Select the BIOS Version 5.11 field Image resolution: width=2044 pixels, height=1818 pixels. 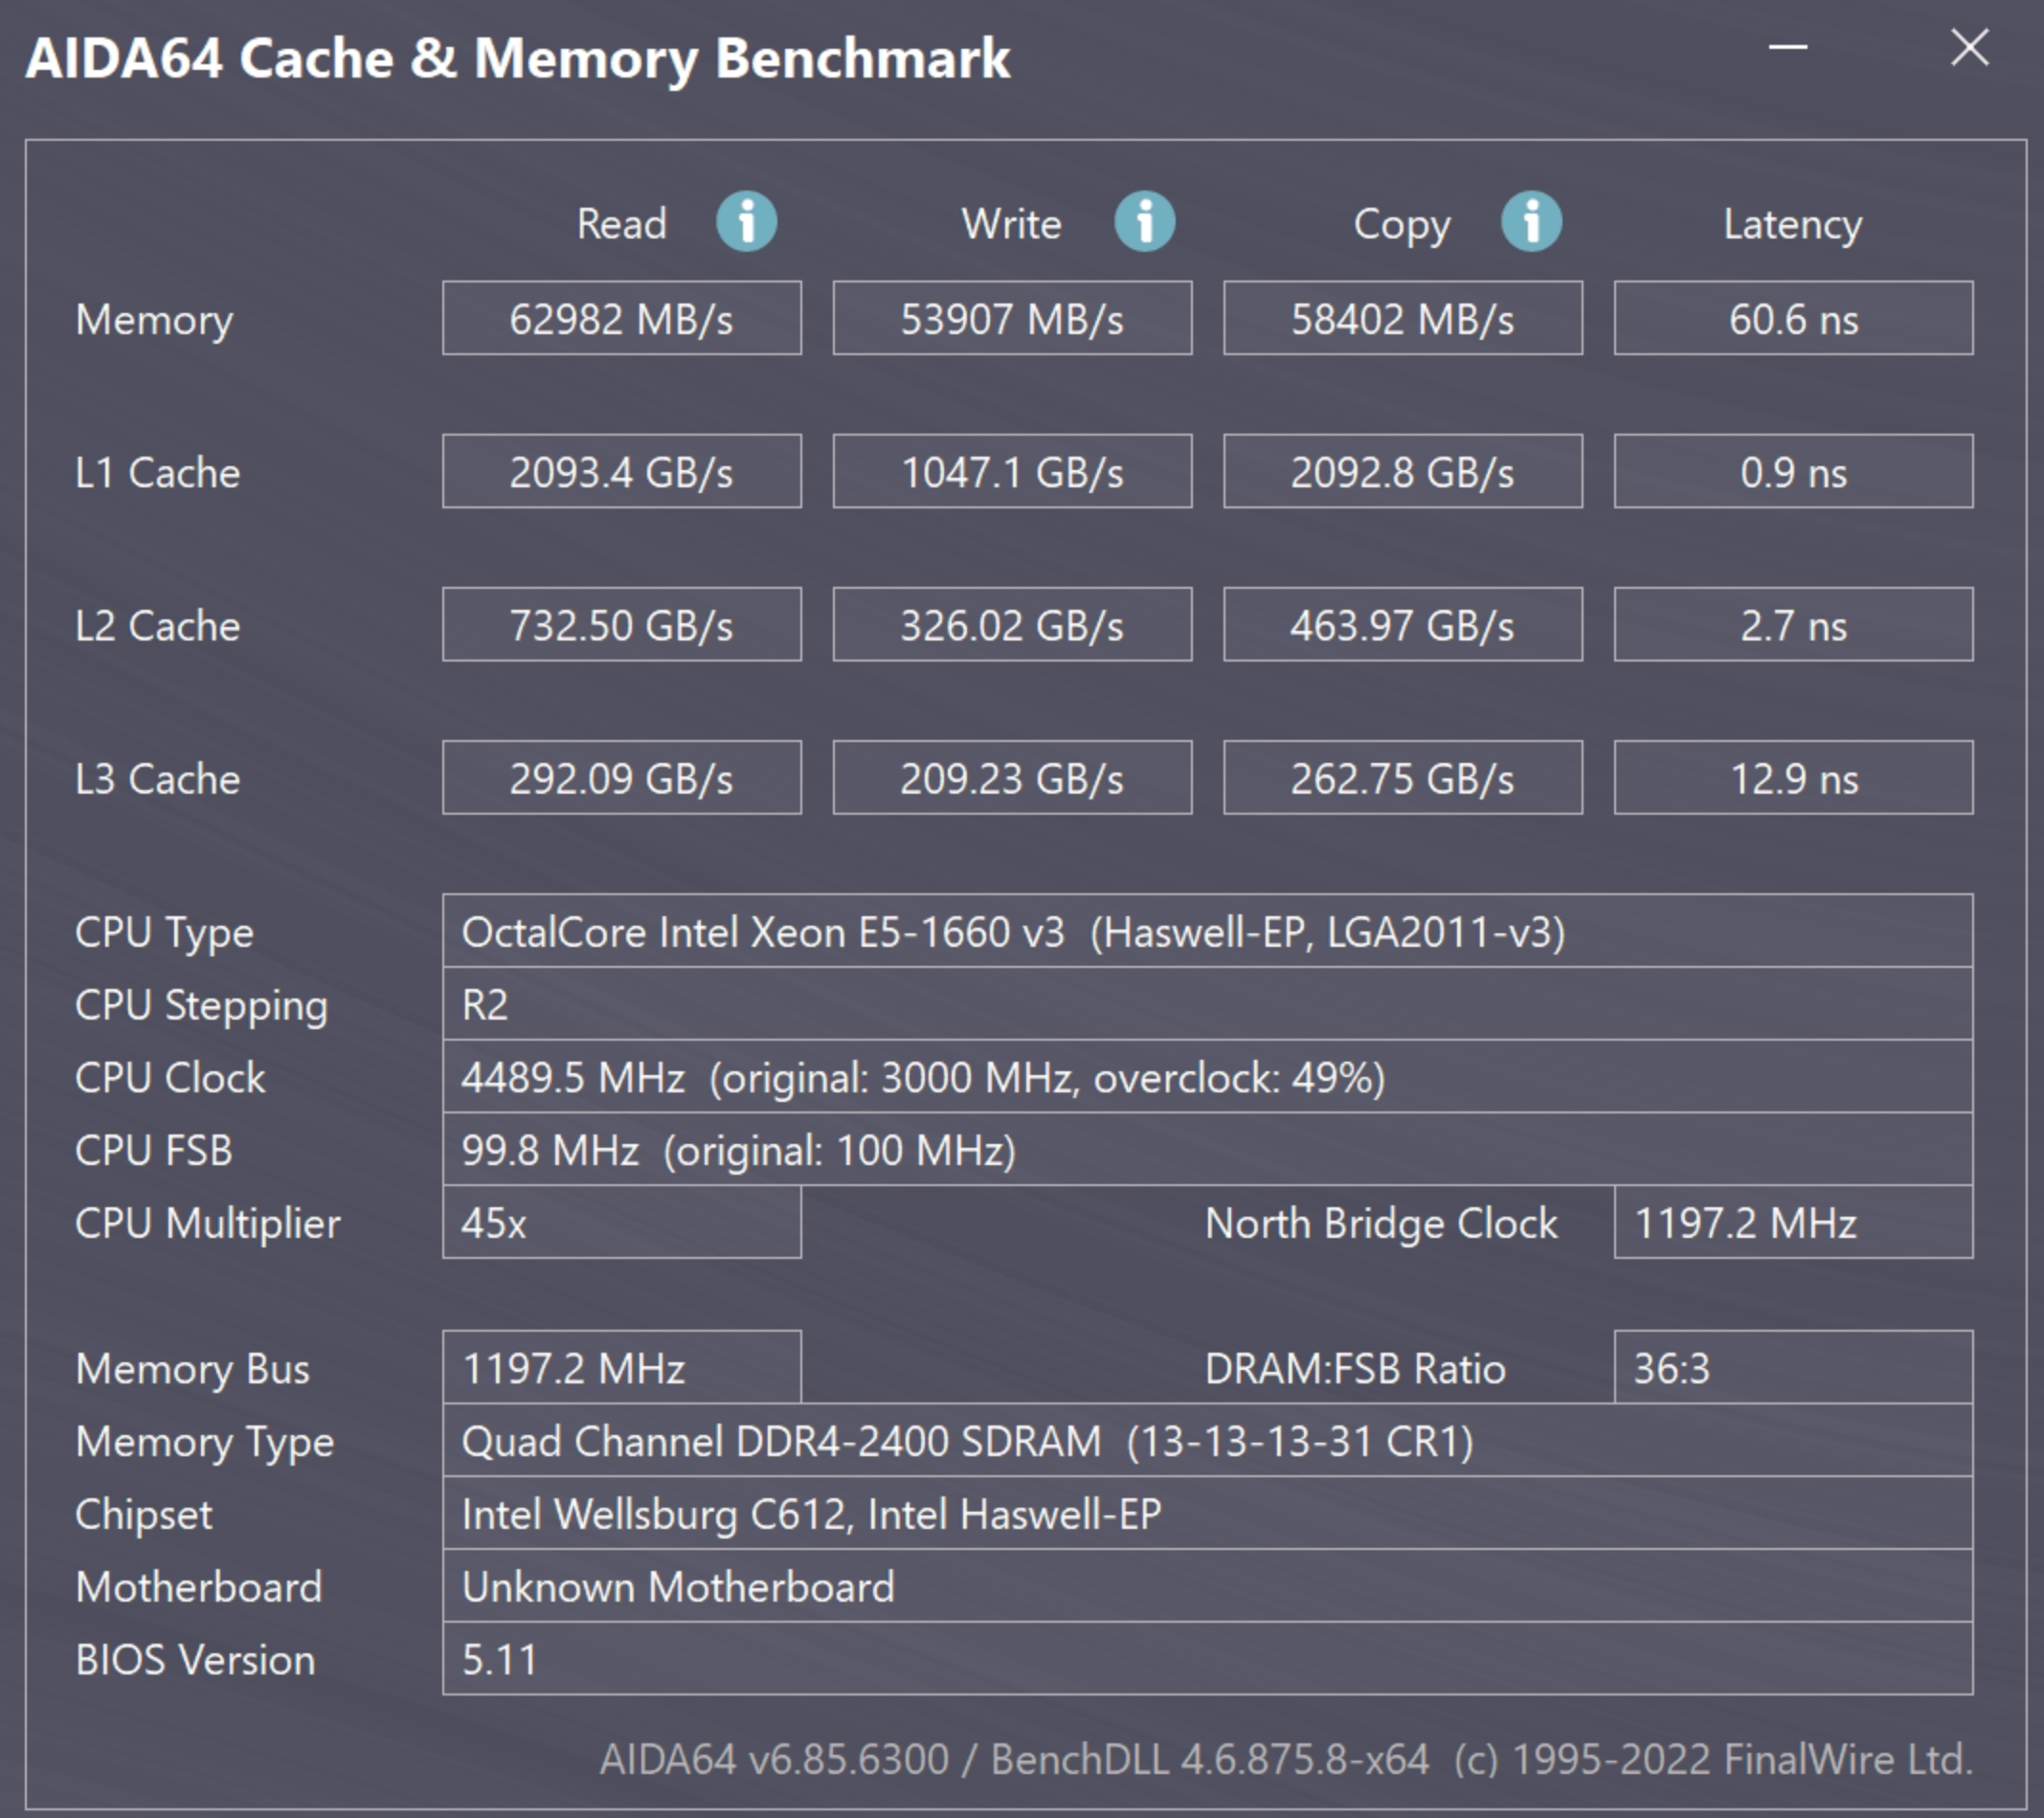tap(1208, 1659)
